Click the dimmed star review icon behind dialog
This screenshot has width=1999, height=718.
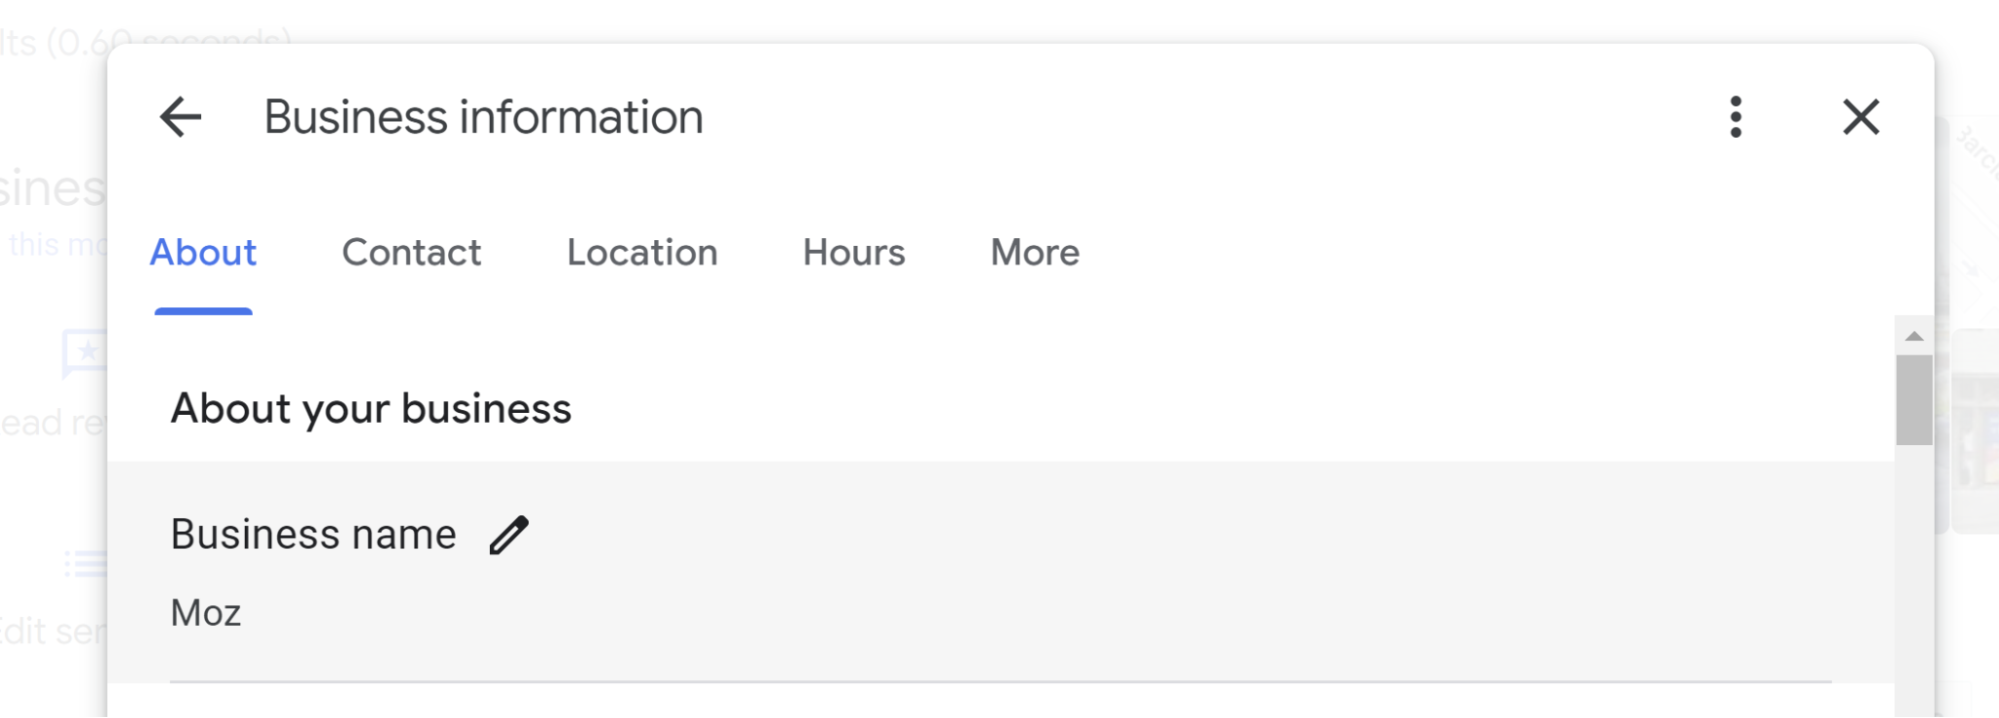point(84,352)
